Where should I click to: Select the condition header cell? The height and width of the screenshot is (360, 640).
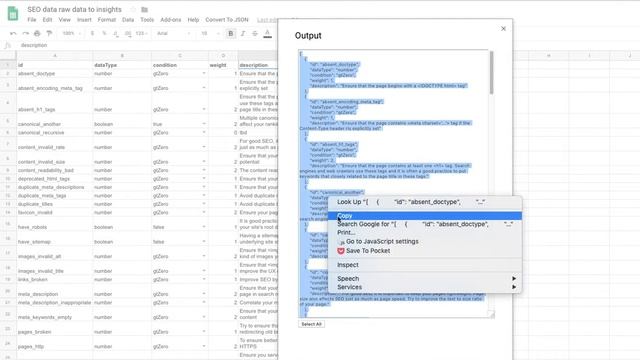[x=180, y=65]
